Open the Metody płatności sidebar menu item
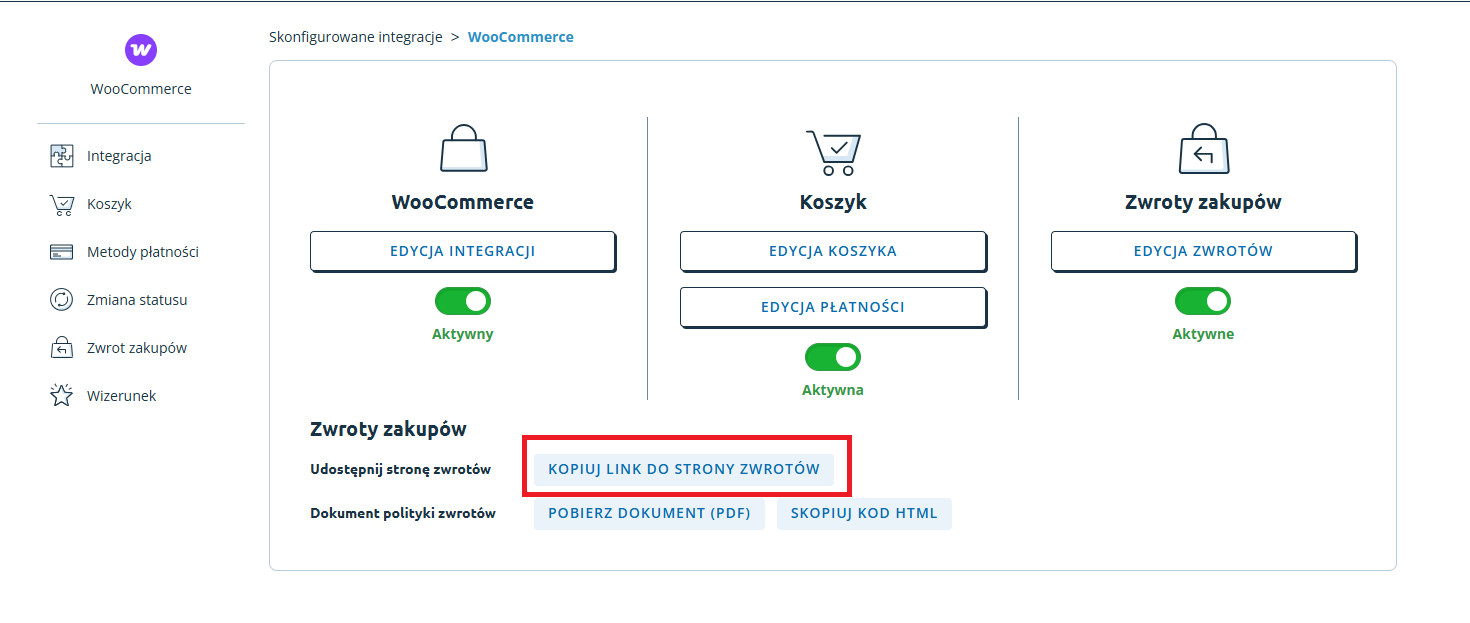 (143, 252)
